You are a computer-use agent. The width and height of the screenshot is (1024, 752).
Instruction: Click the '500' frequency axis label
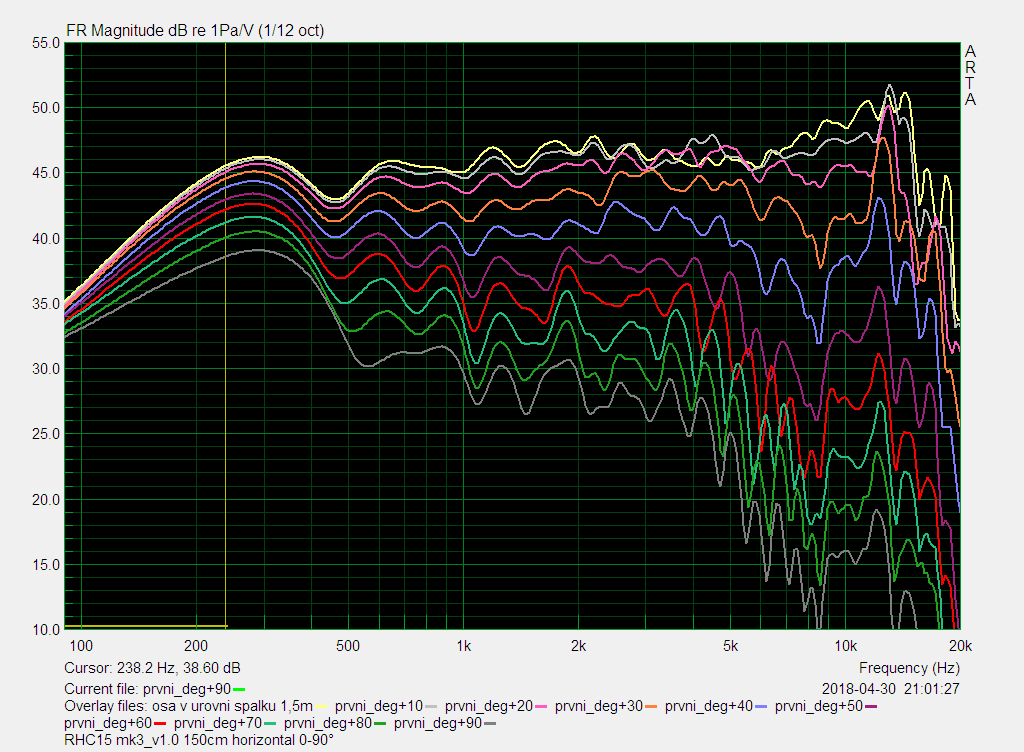[348, 646]
